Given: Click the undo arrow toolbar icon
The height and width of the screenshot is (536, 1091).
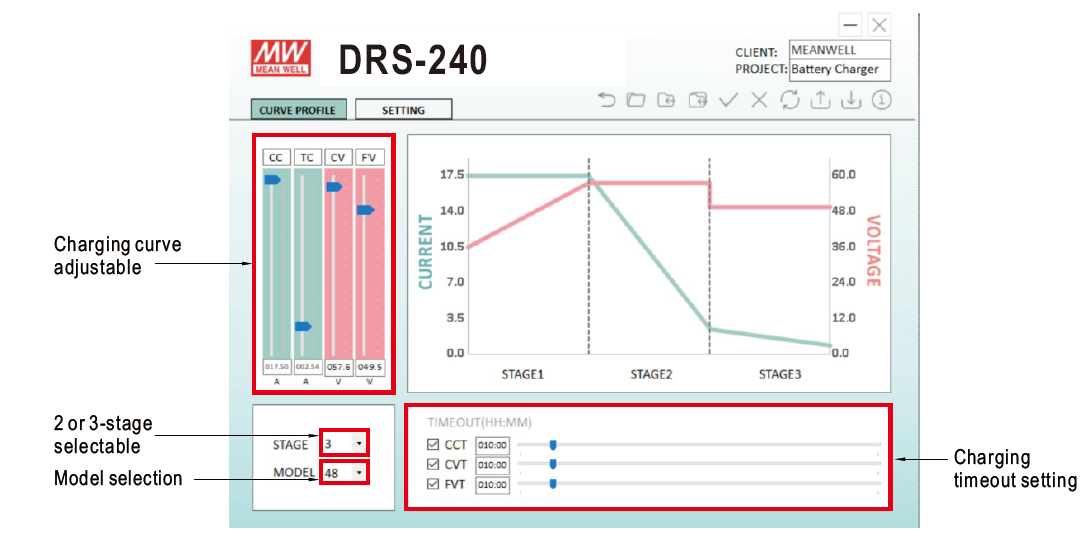Looking at the screenshot, I should tap(607, 100).
